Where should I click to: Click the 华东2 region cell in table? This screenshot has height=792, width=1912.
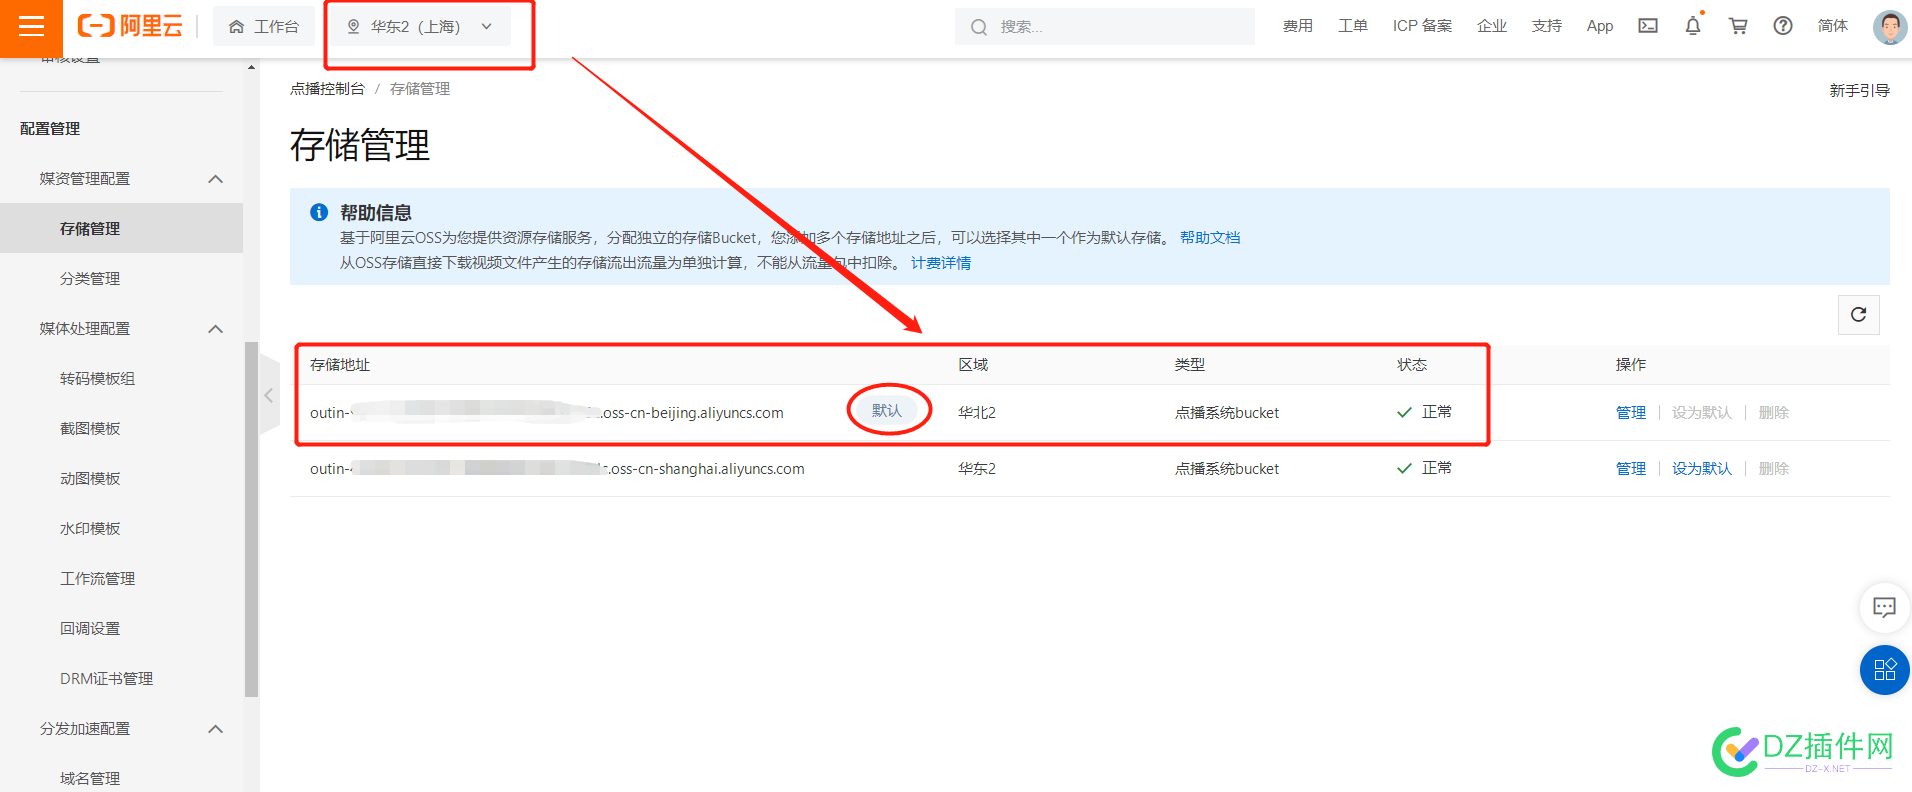click(x=977, y=468)
